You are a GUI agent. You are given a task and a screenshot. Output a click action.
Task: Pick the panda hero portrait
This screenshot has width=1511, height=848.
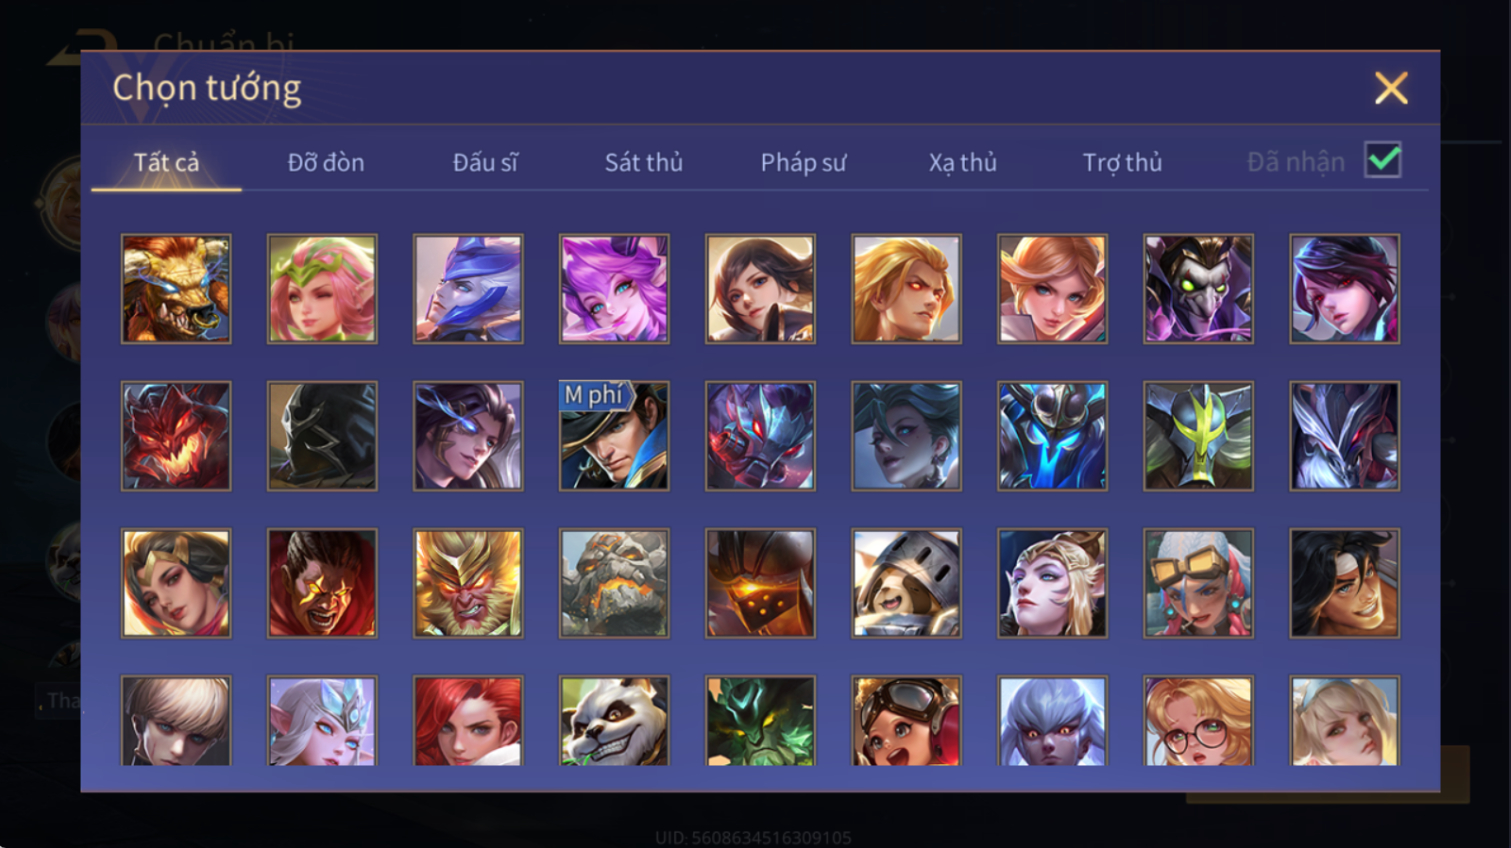614,721
